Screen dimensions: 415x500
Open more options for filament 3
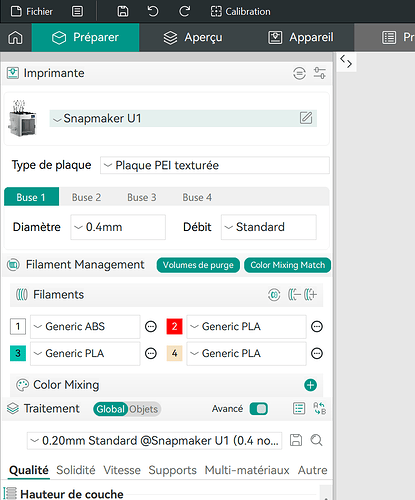pyautogui.click(x=151, y=354)
